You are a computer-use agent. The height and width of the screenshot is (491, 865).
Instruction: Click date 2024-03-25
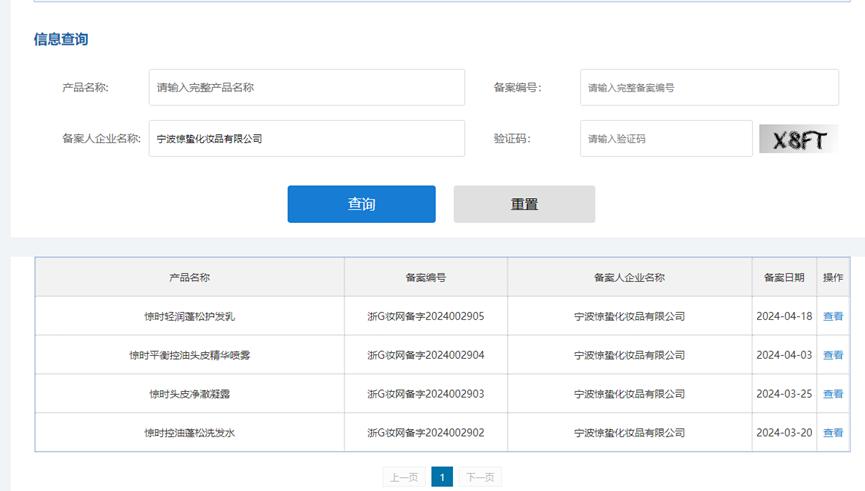pos(784,394)
